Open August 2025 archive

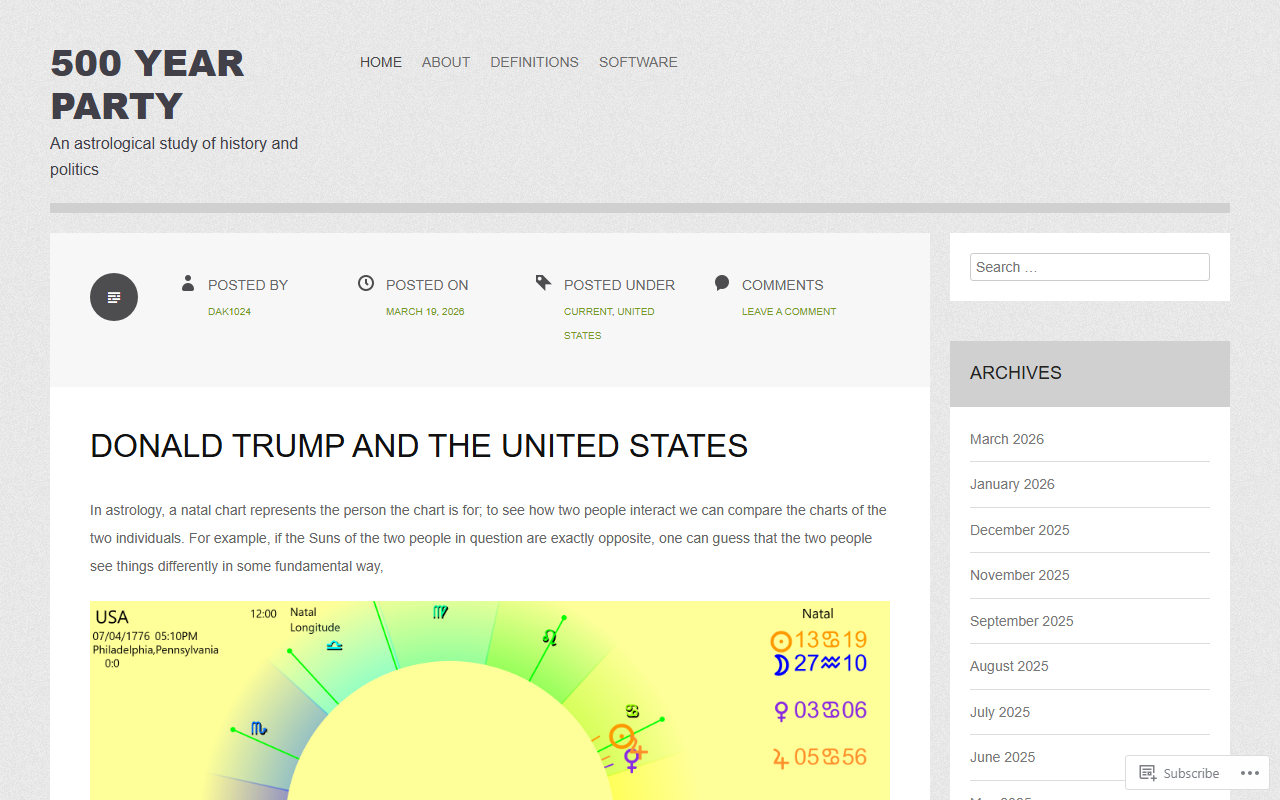[1009, 666]
